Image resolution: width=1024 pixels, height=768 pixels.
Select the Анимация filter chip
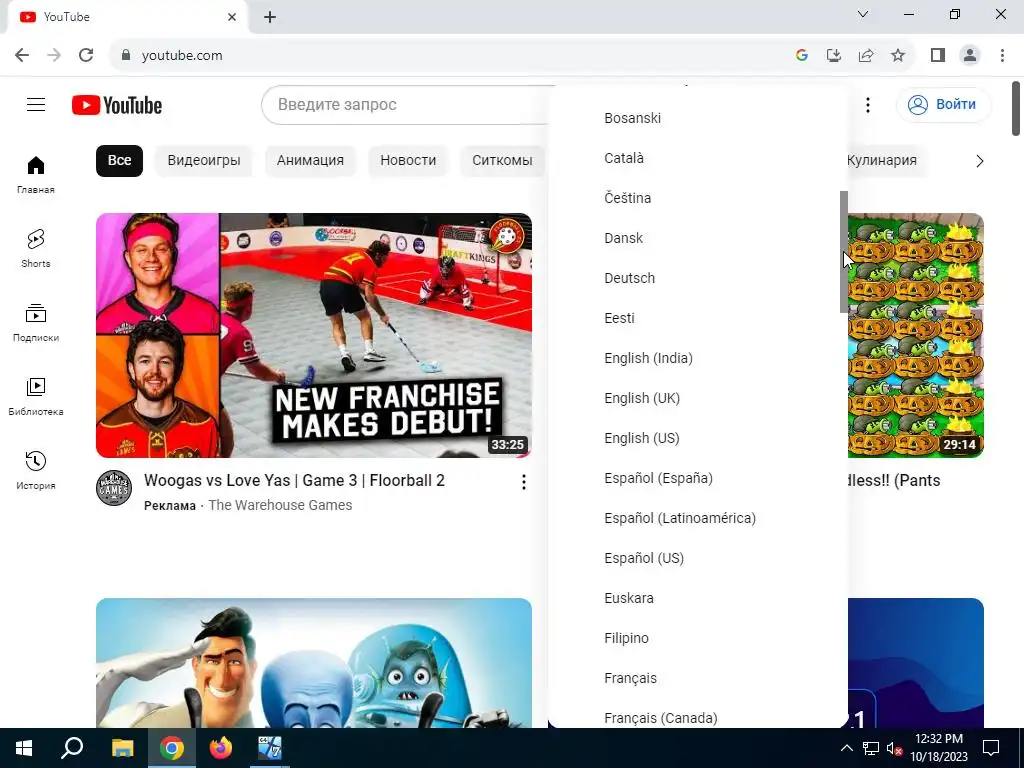pyautogui.click(x=310, y=161)
